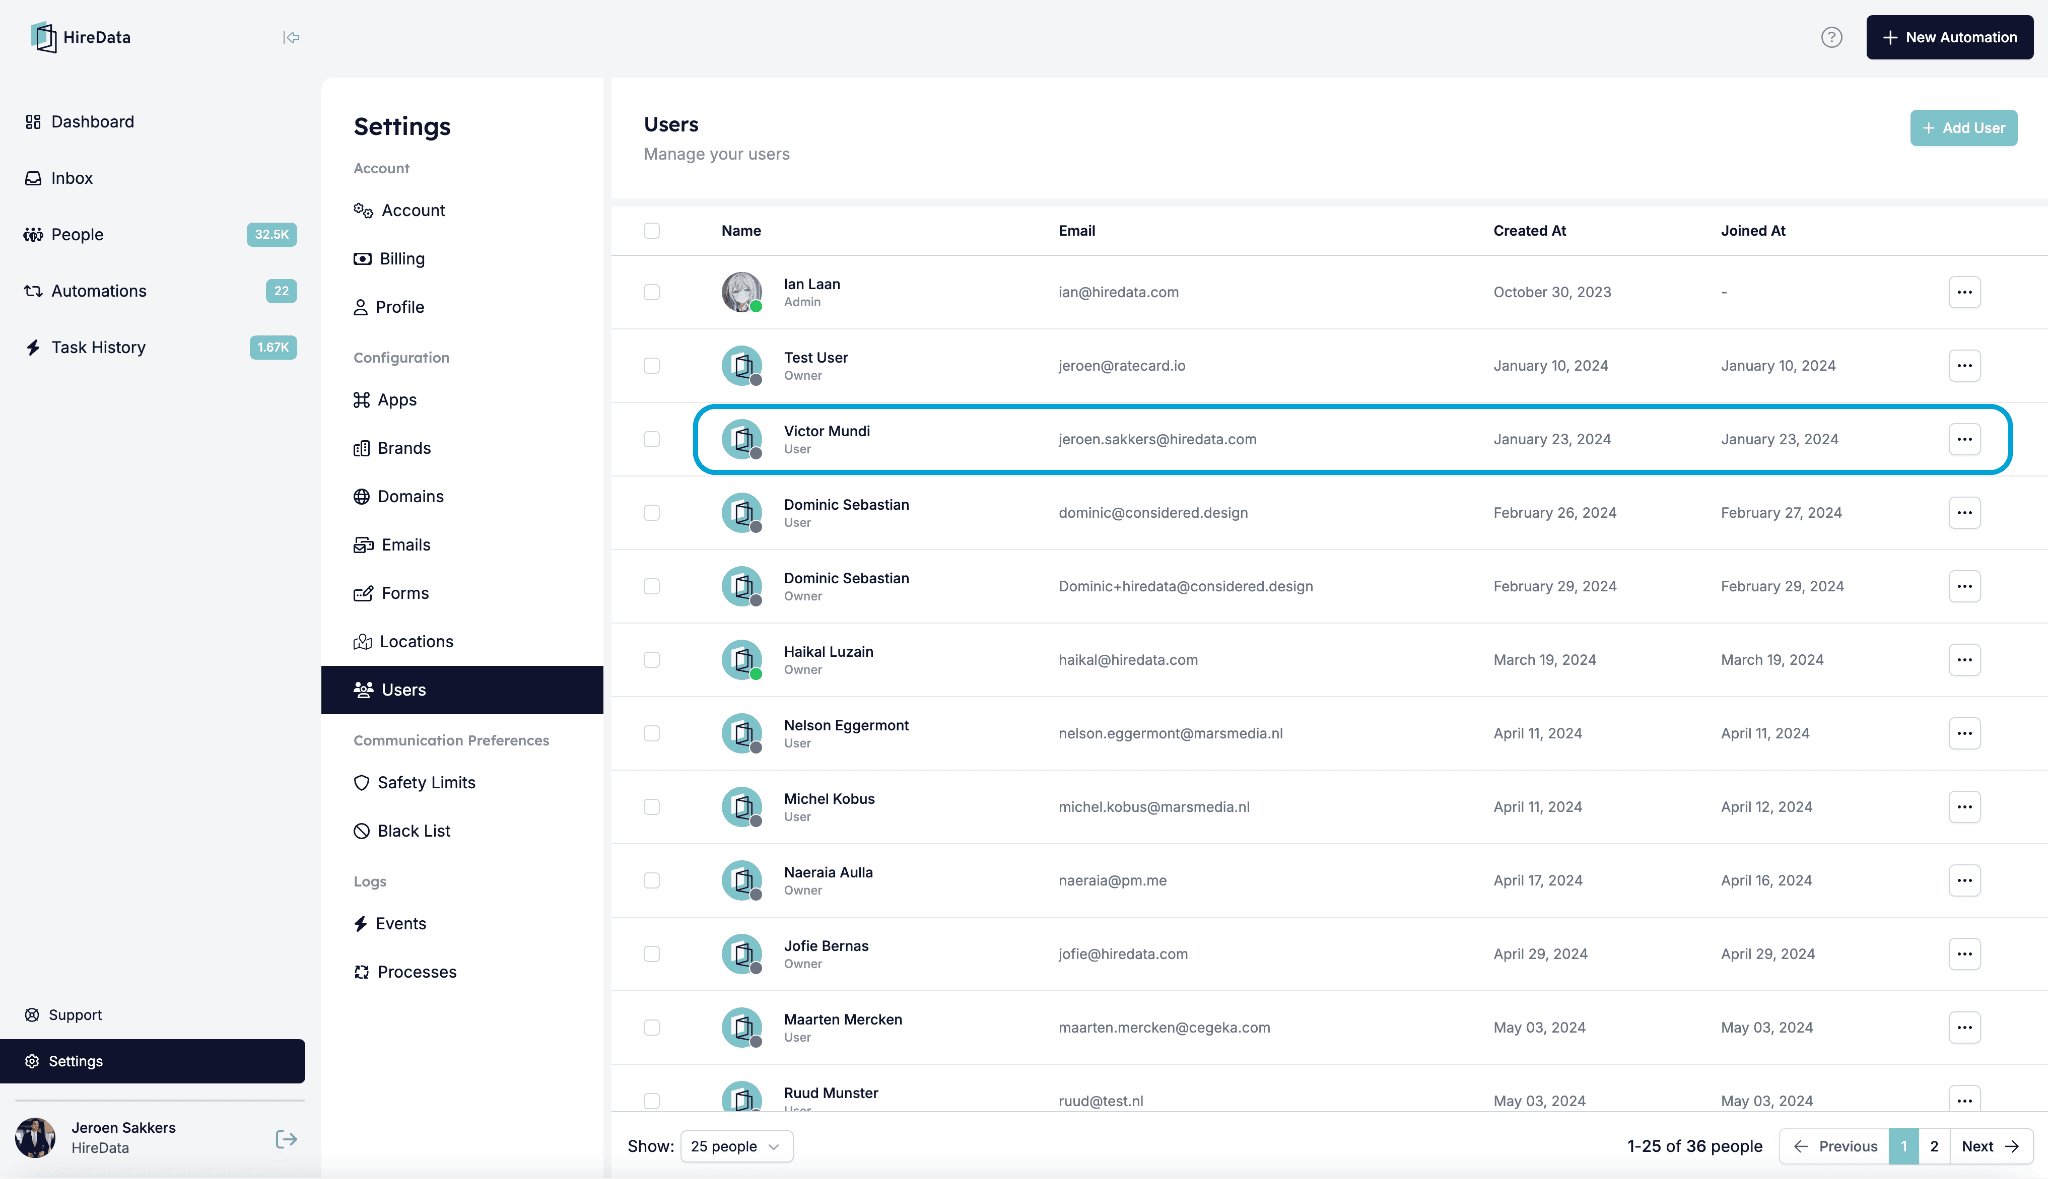Check the box for Maarten Mercken
The image size is (2048, 1179).
652,1027
